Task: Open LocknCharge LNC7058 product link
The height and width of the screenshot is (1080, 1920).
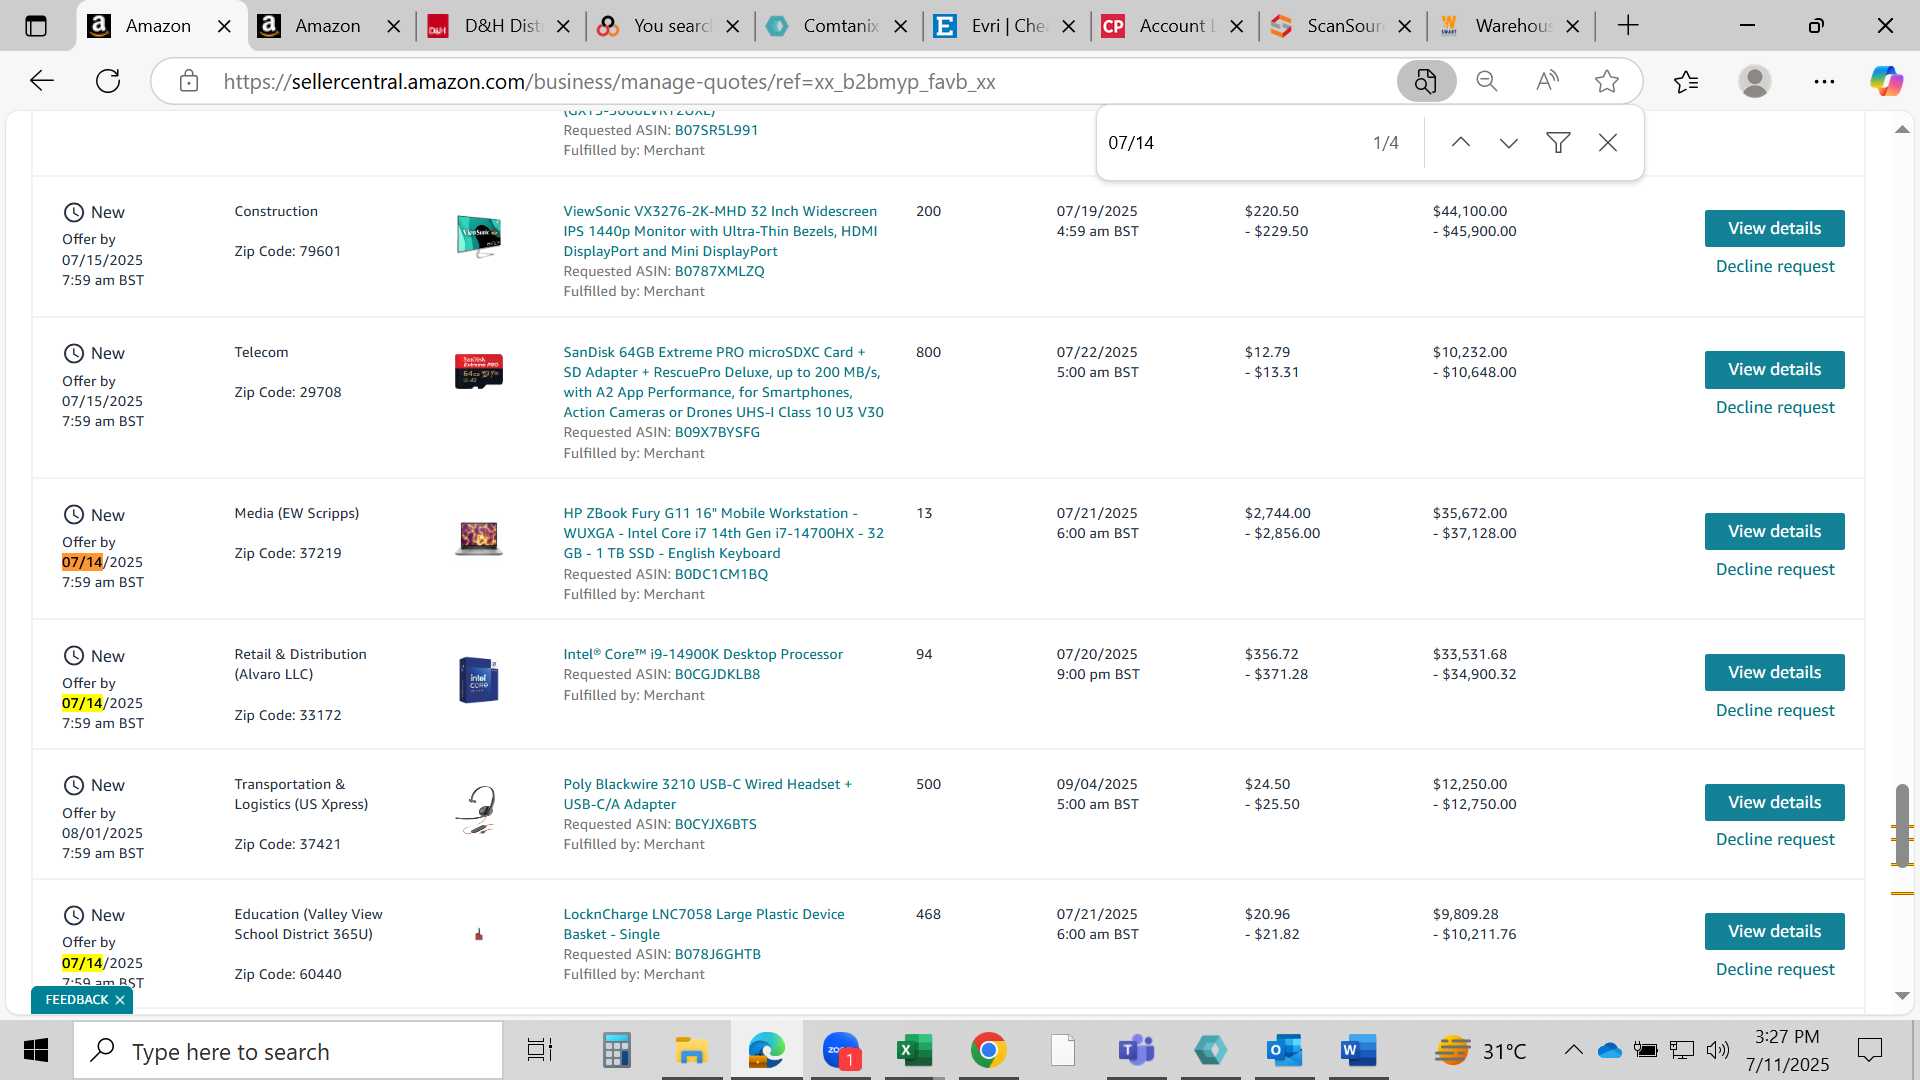Action: 704,924
